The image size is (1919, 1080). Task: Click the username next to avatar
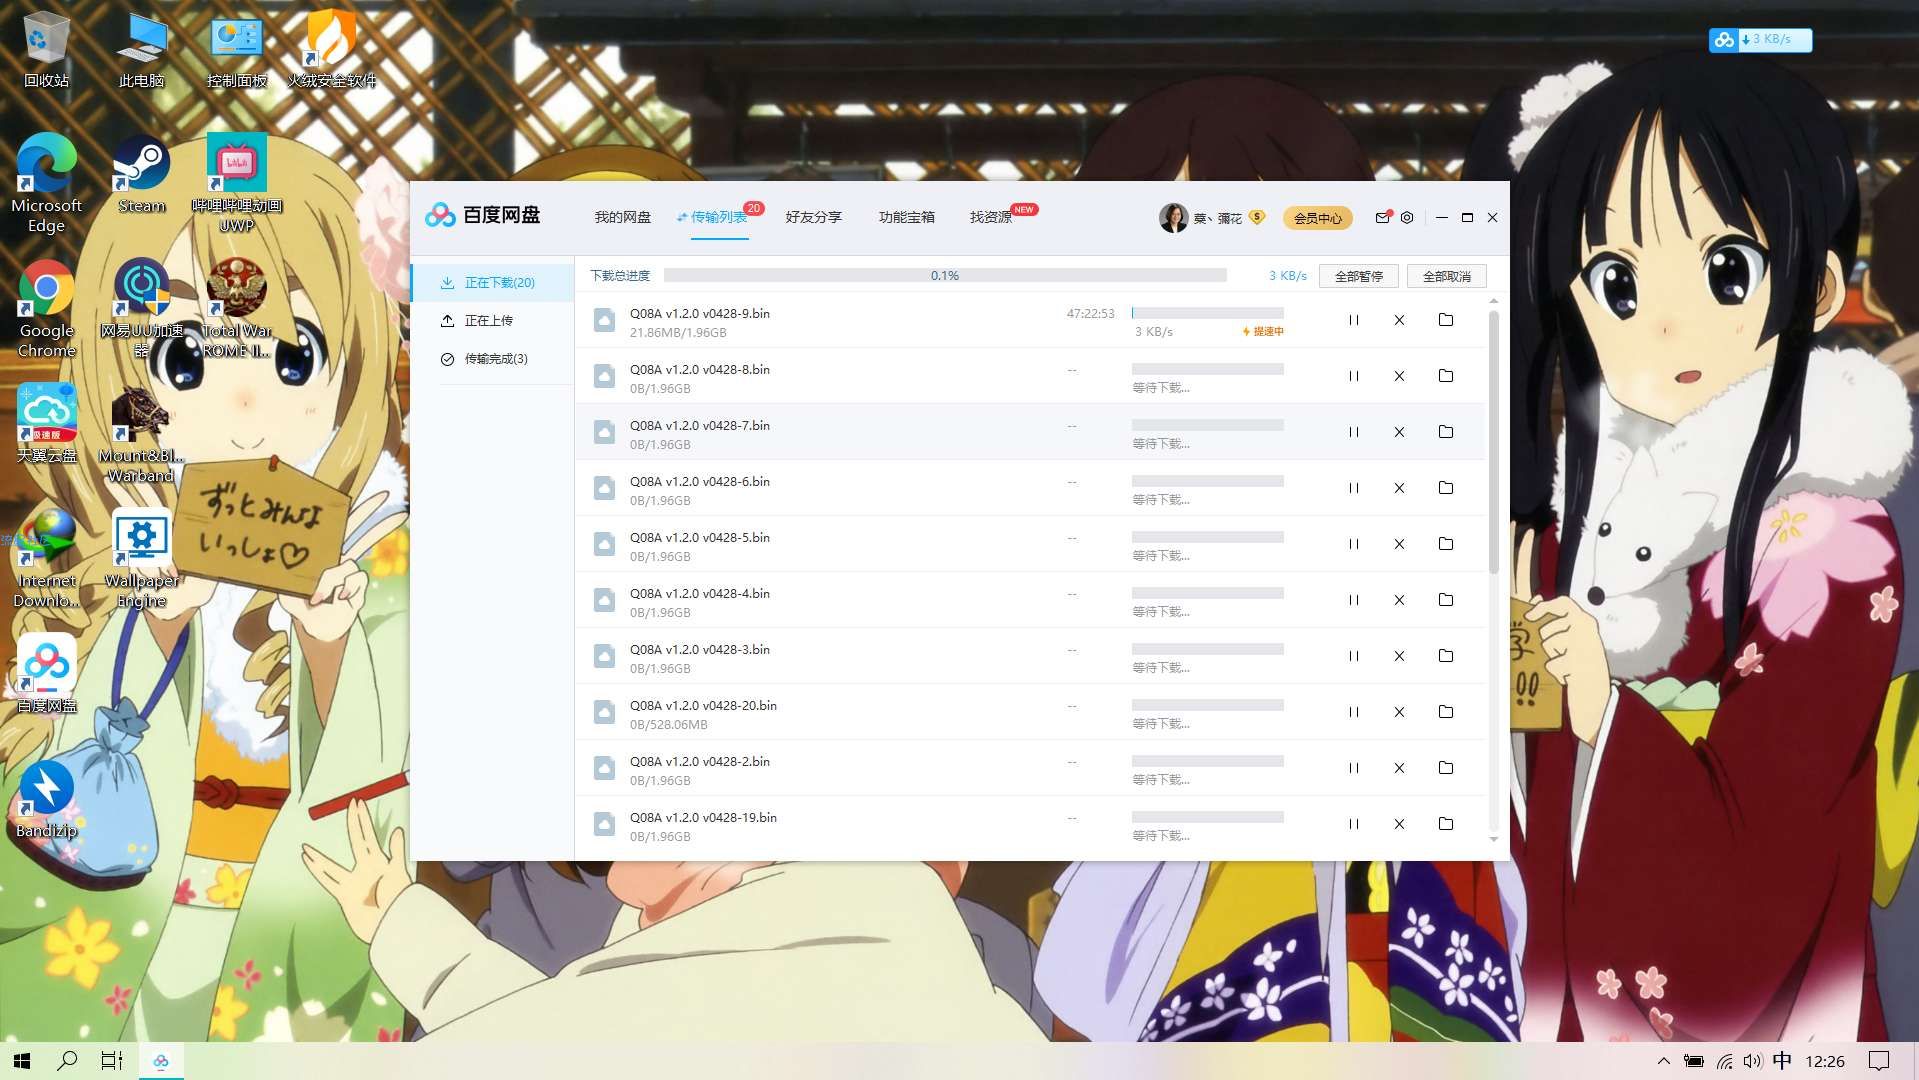coord(1217,218)
